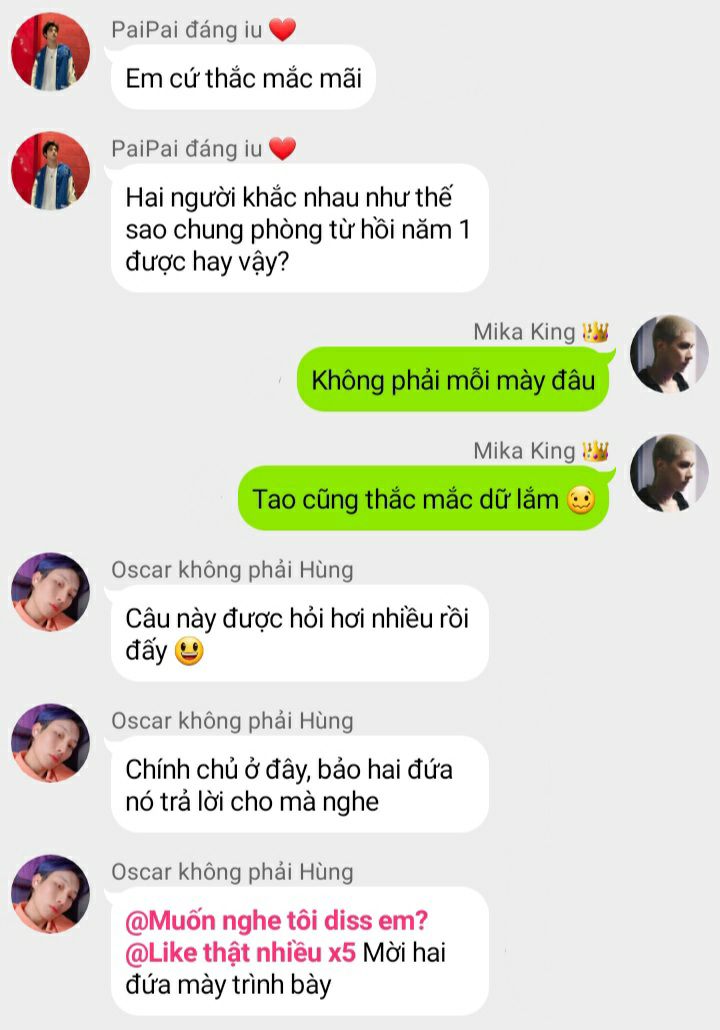Select the 'Câu này được hỏi hơi nhiều' bubble
The width and height of the screenshot is (720, 1030).
(x=300, y=634)
